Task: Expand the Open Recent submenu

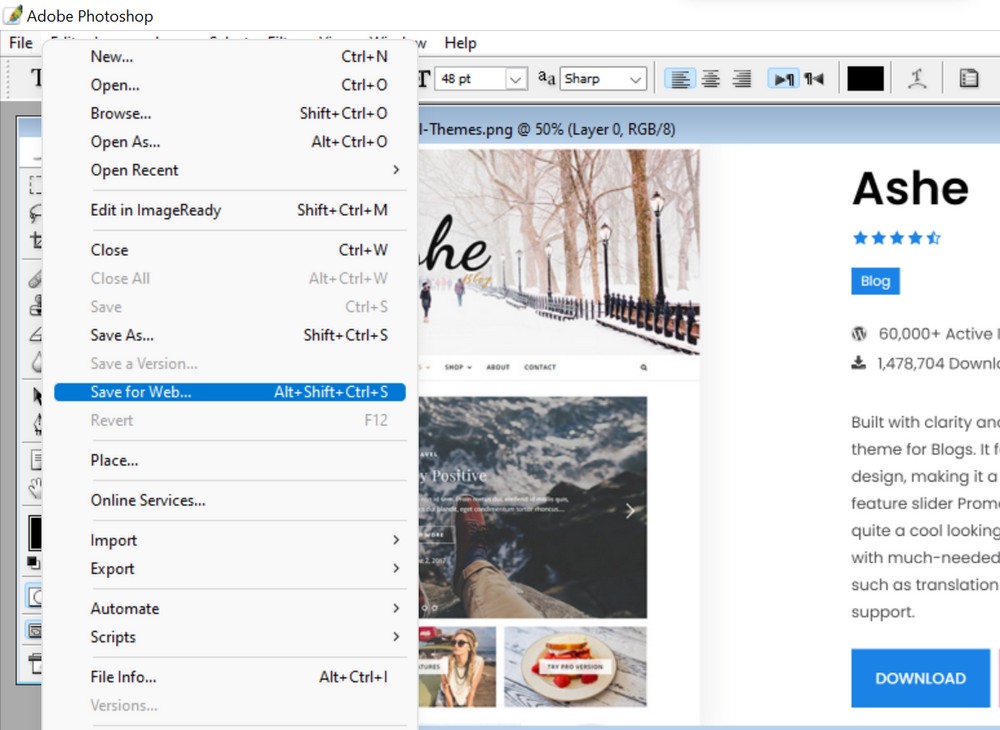Action: [x=230, y=170]
